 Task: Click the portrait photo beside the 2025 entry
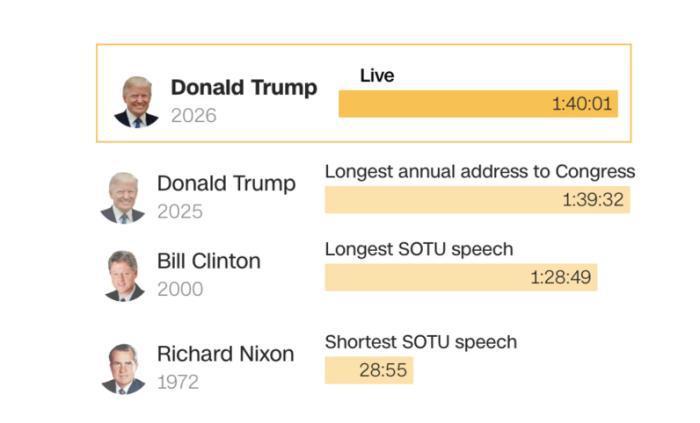click(x=123, y=198)
